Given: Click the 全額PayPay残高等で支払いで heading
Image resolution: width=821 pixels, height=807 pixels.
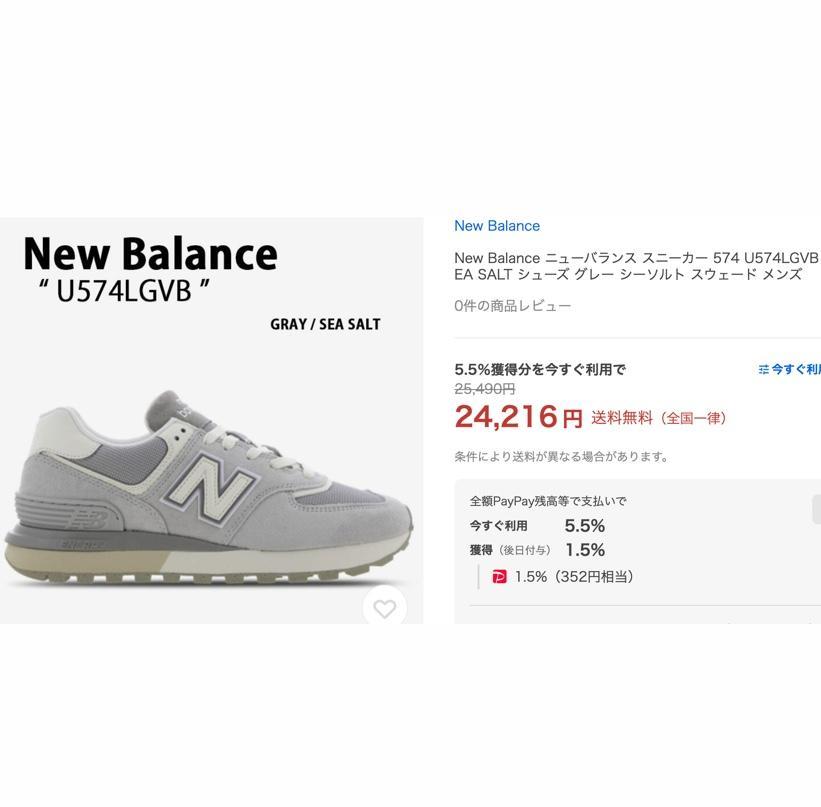Looking at the screenshot, I should [548, 501].
